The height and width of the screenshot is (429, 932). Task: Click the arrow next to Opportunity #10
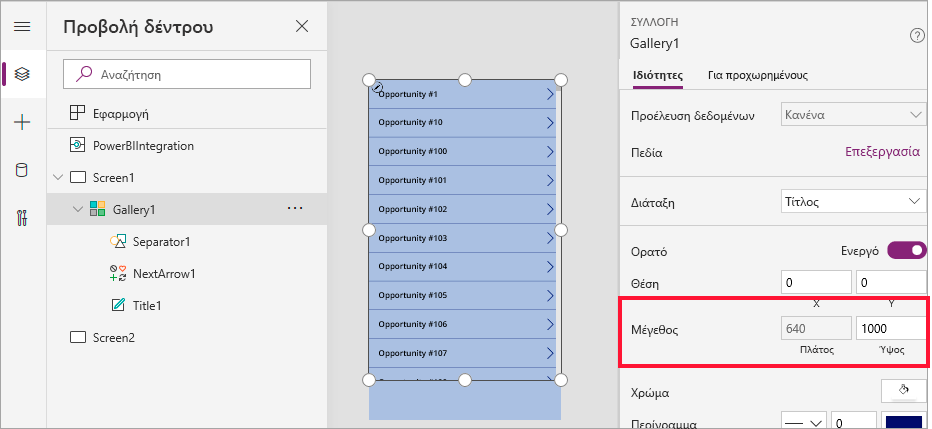(550, 122)
